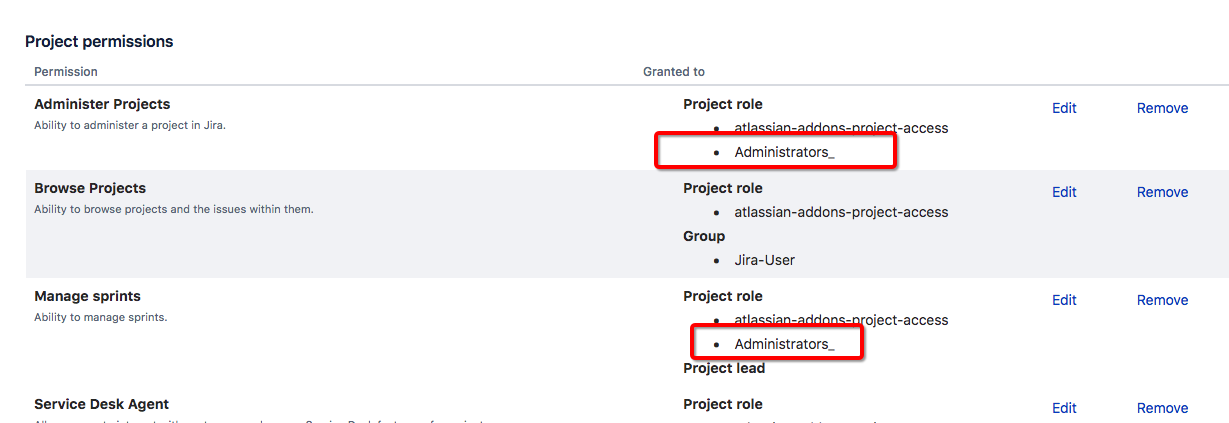Screen dimensions: 1229x423
Task: Select the 'Service Desk Agent' permission name
Action: coord(101,404)
